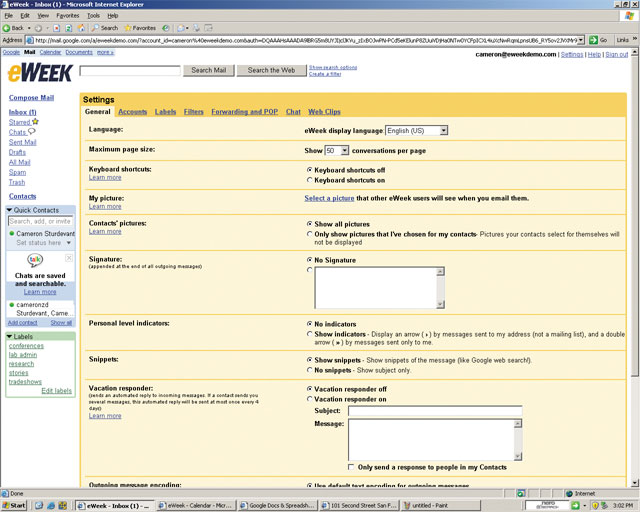The width and height of the screenshot is (640, 512).
Task: Click the page icon in the address bar
Action: [x=30, y=40]
